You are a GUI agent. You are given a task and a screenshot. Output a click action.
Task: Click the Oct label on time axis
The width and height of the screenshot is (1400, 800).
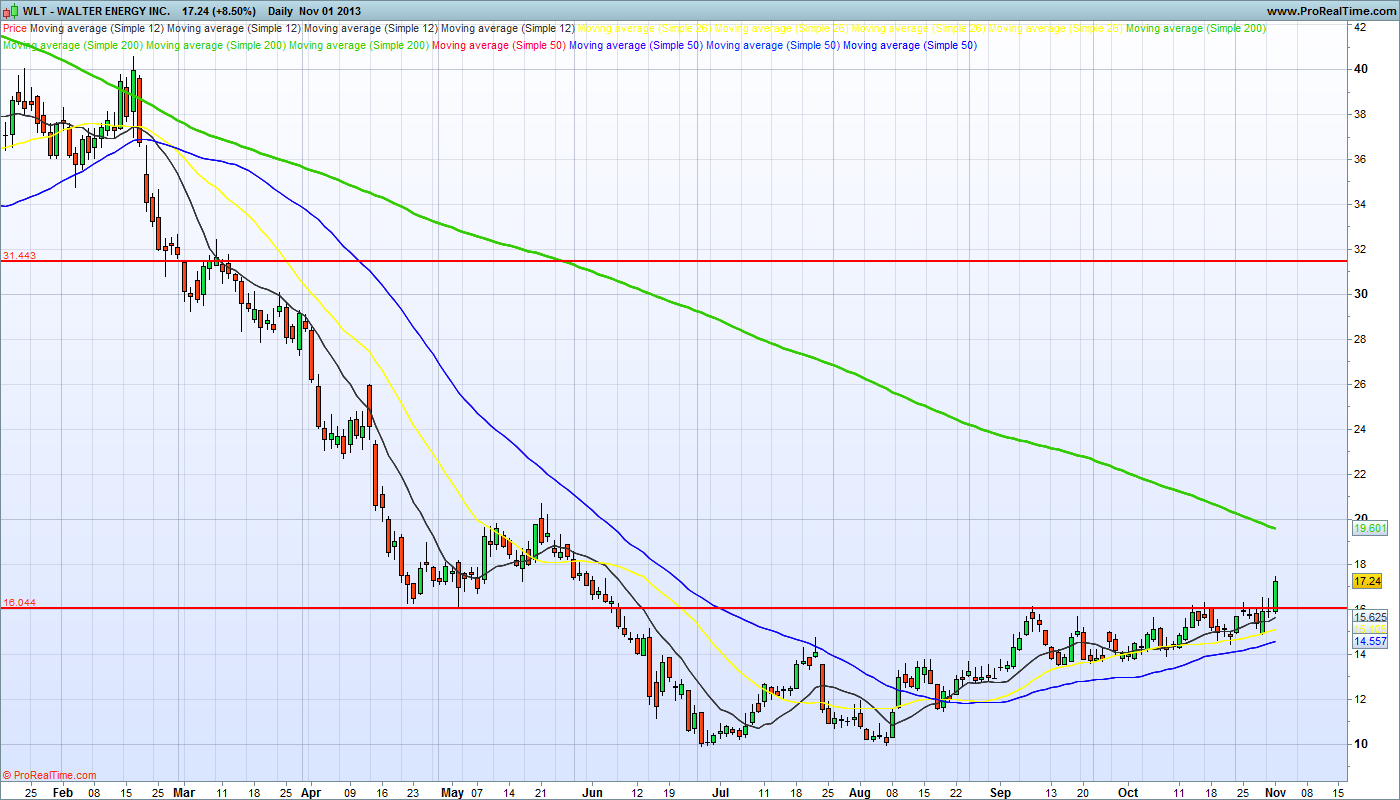pyautogui.click(x=1128, y=793)
